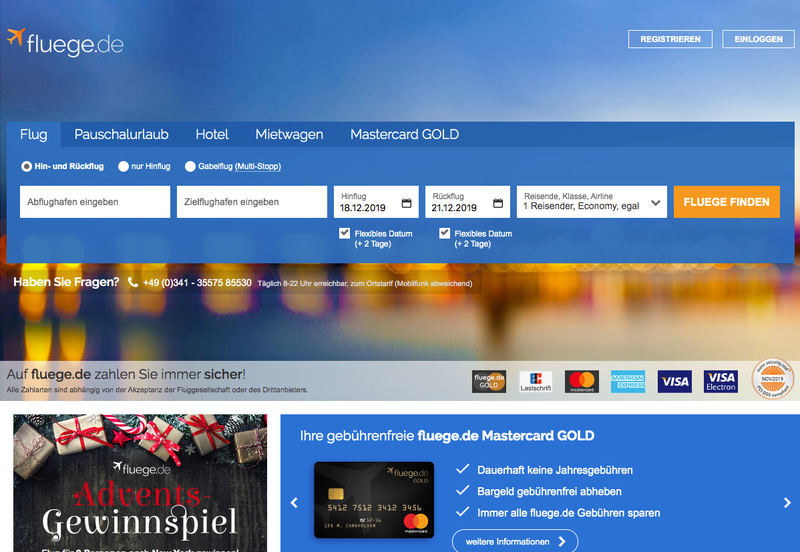Switch to the Mietwagen tab
Image resolution: width=800 pixels, height=552 pixels.
pos(289,134)
